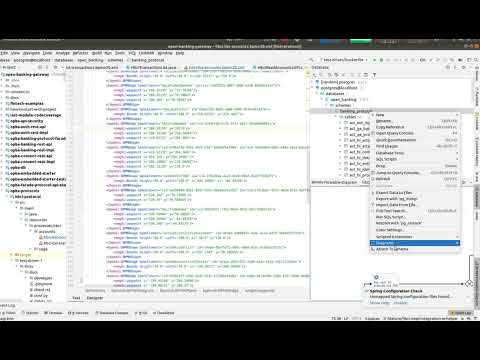Click the build hammer icon in toolbar

[312, 60]
